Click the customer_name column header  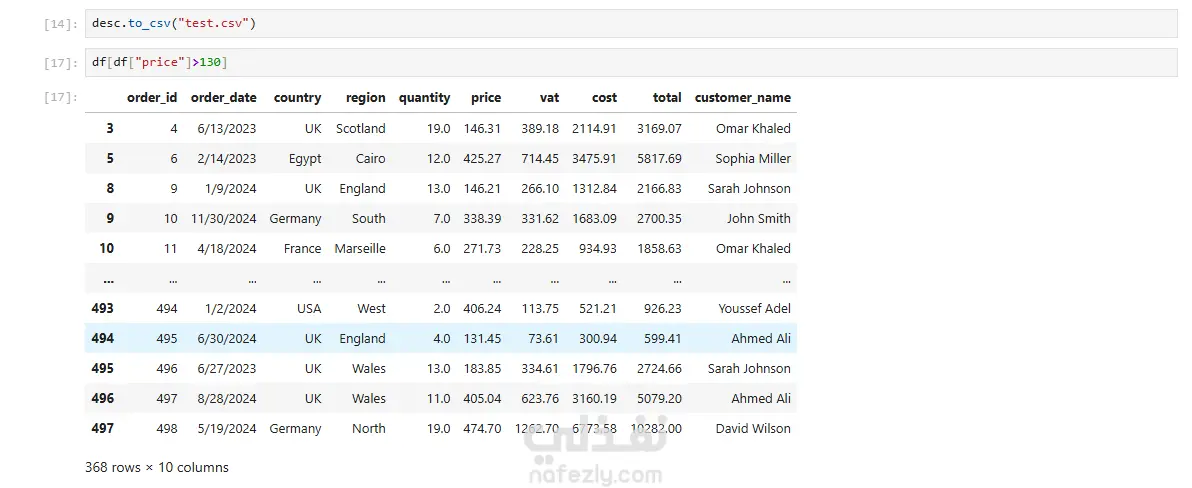[x=743, y=97]
